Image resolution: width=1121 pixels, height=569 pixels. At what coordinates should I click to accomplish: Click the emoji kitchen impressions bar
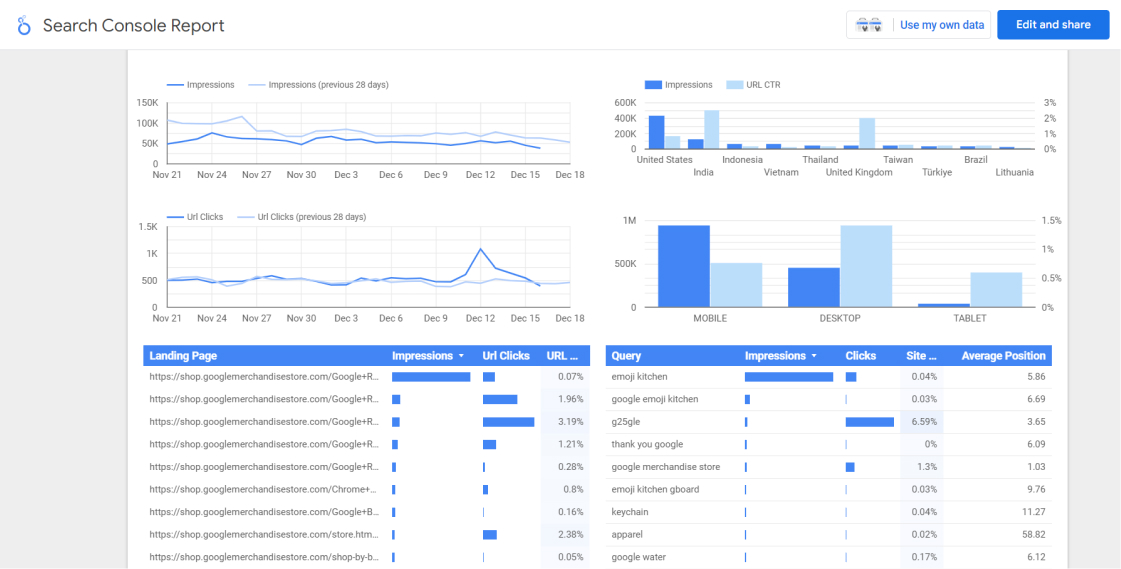789,377
